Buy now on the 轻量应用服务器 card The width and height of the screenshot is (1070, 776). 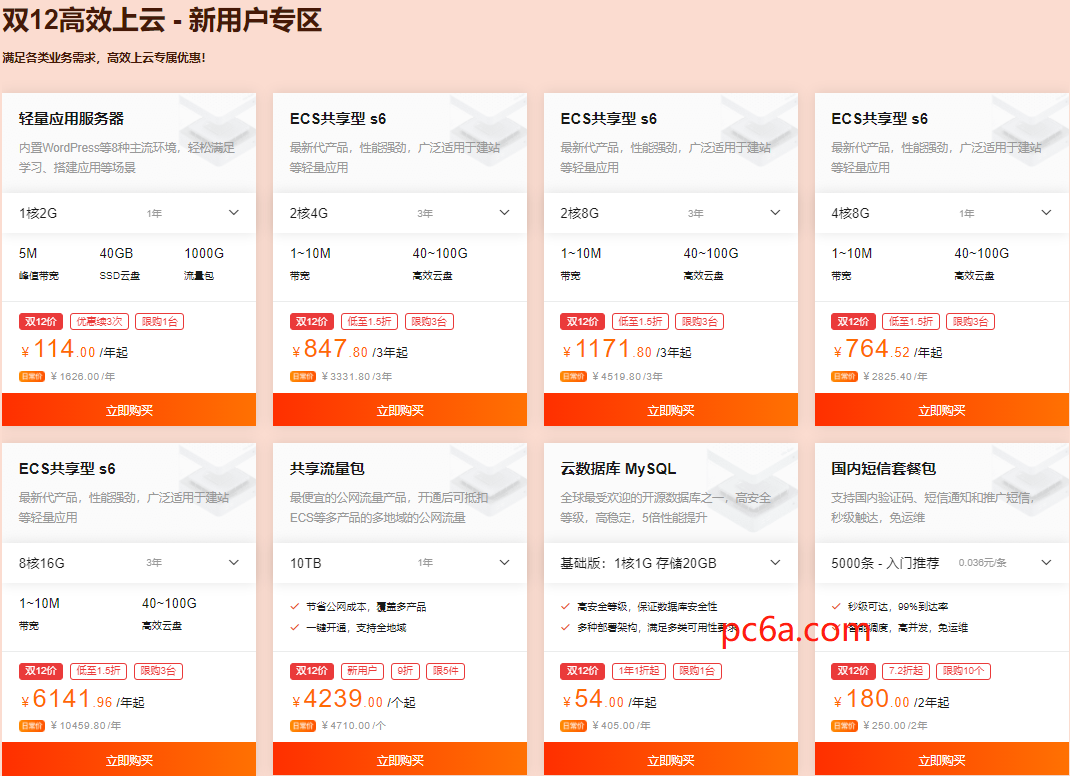(129, 410)
